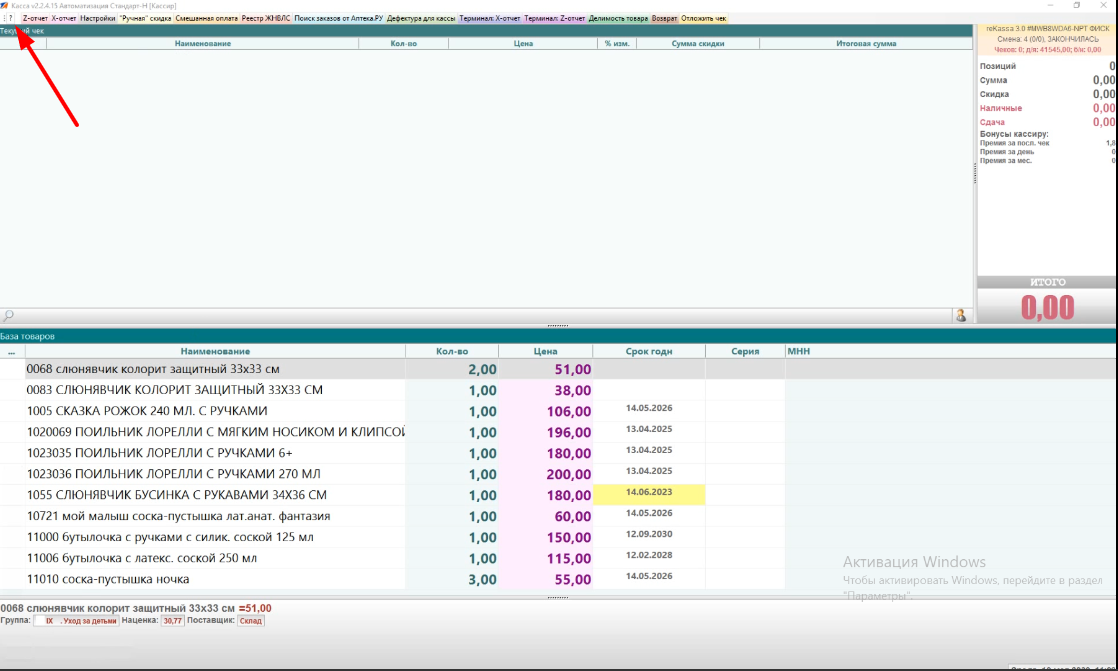Click the ellipsis column header in База товаров
This screenshot has height=671, width=1118.
[x=11, y=352]
